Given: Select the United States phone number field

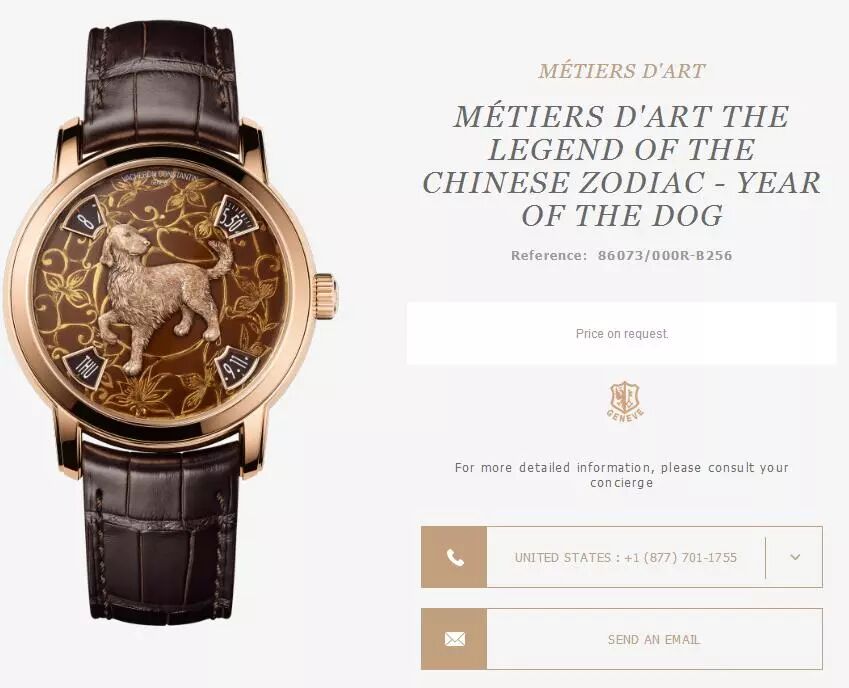Looking at the screenshot, I should point(626,557).
